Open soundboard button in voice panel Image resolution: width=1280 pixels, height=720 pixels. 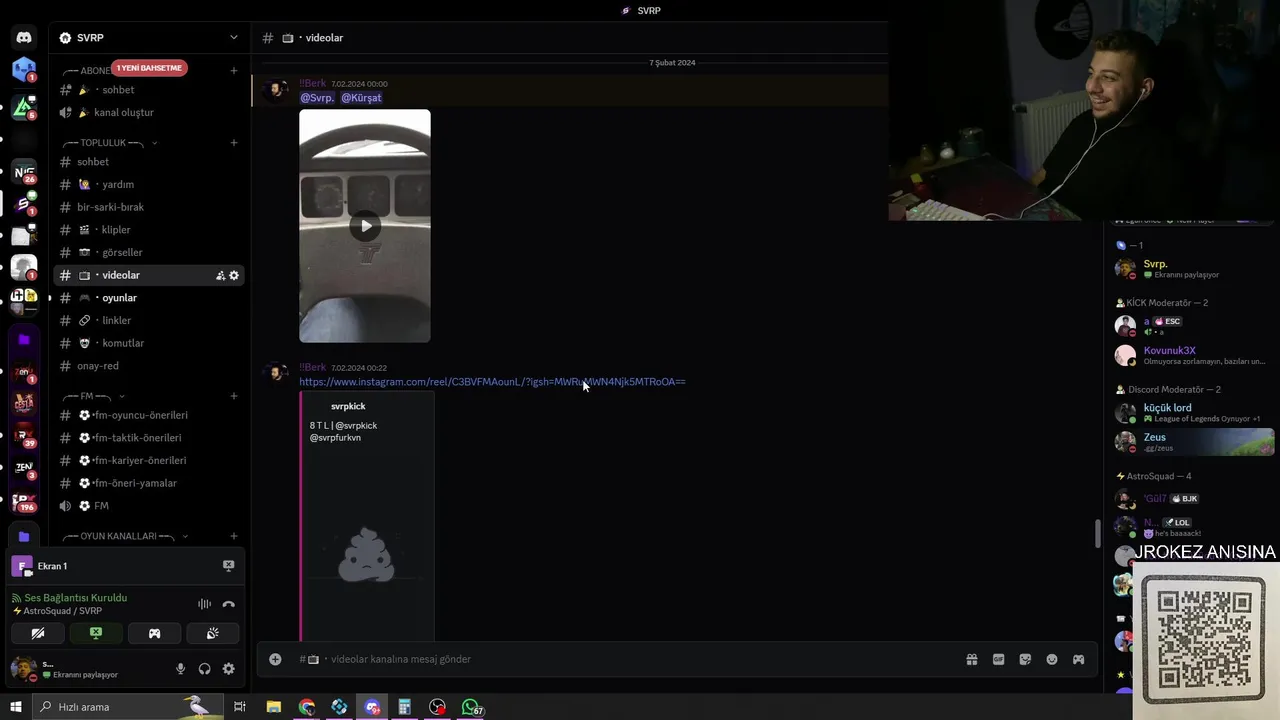pyautogui.click(x=212, y=633)
